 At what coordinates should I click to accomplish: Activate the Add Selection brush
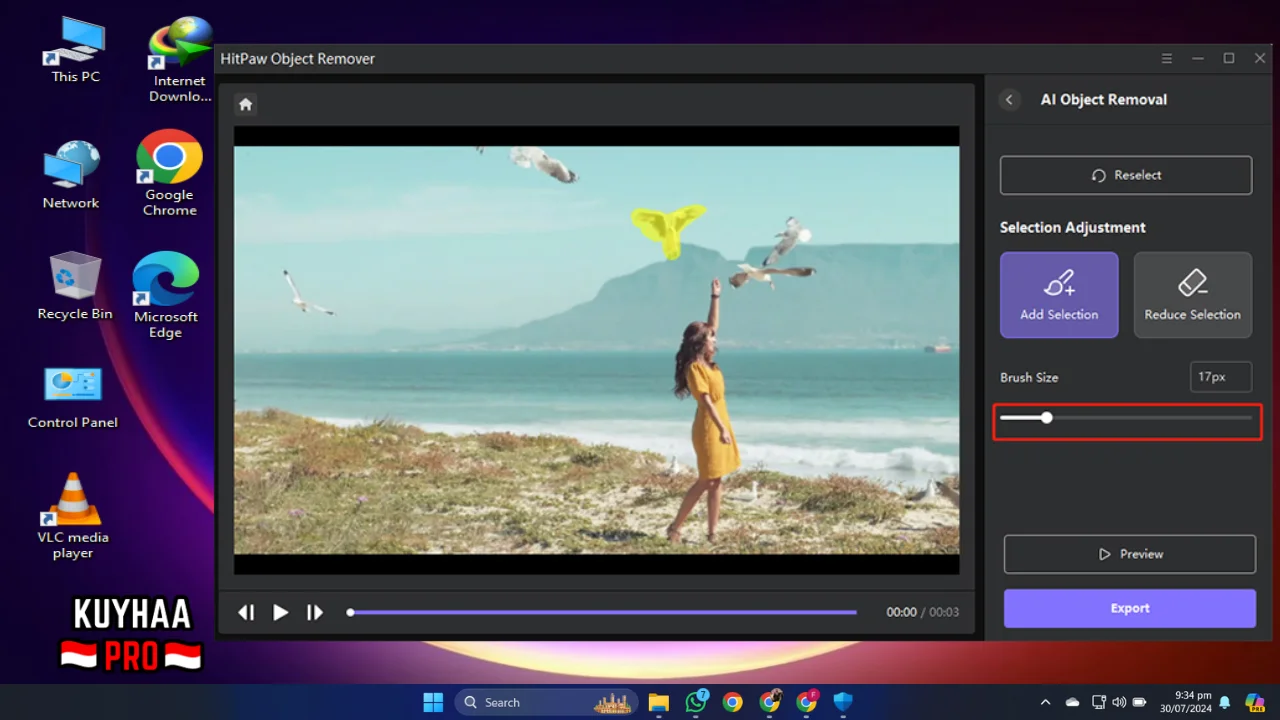(1059, 295)
